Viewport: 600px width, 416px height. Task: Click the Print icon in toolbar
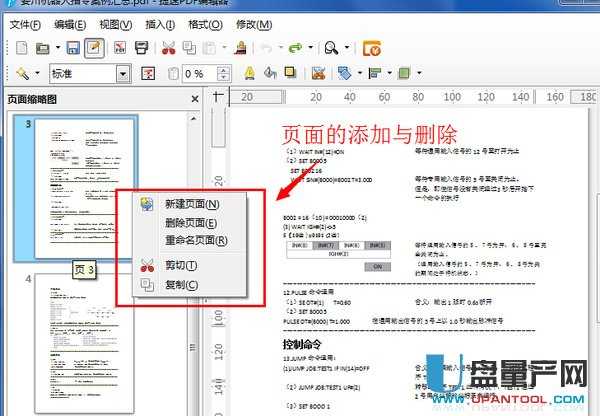pos(142,47)
